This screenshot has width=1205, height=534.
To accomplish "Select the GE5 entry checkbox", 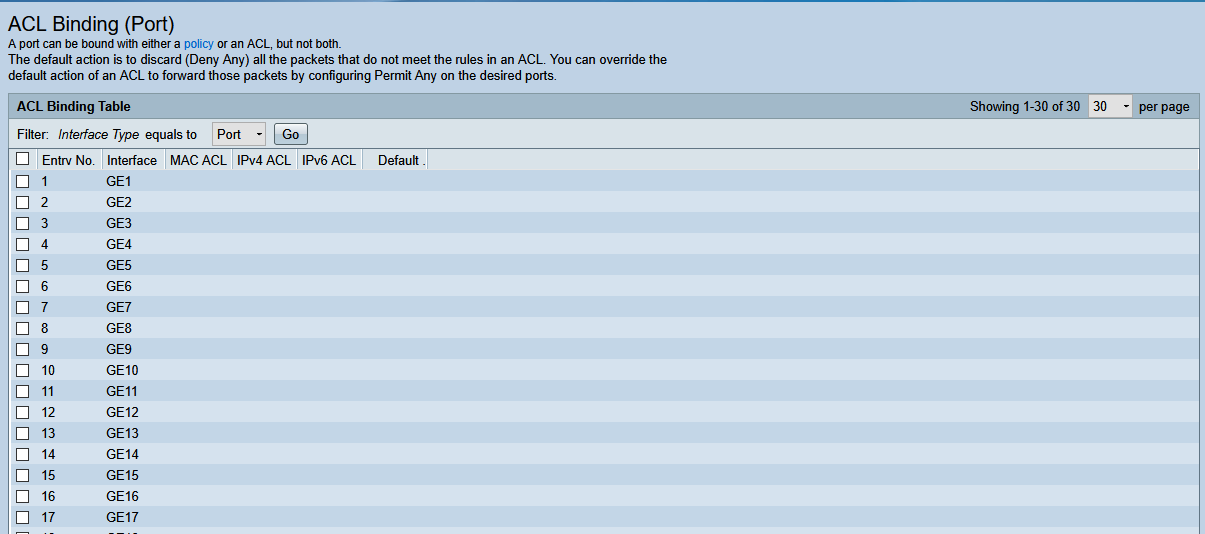I will click(x=22, y=265).
